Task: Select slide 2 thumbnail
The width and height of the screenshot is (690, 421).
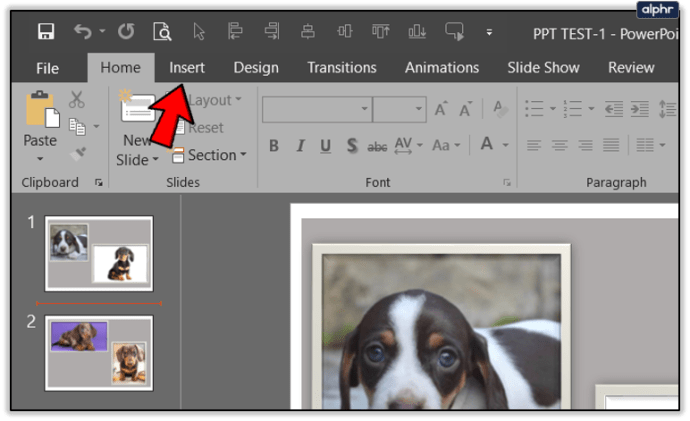Action: tap(99, 353)
